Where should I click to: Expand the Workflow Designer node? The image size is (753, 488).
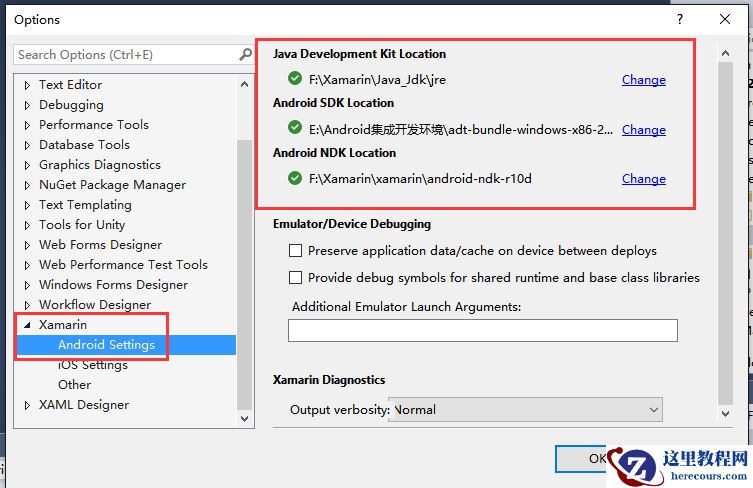point(27,305)
